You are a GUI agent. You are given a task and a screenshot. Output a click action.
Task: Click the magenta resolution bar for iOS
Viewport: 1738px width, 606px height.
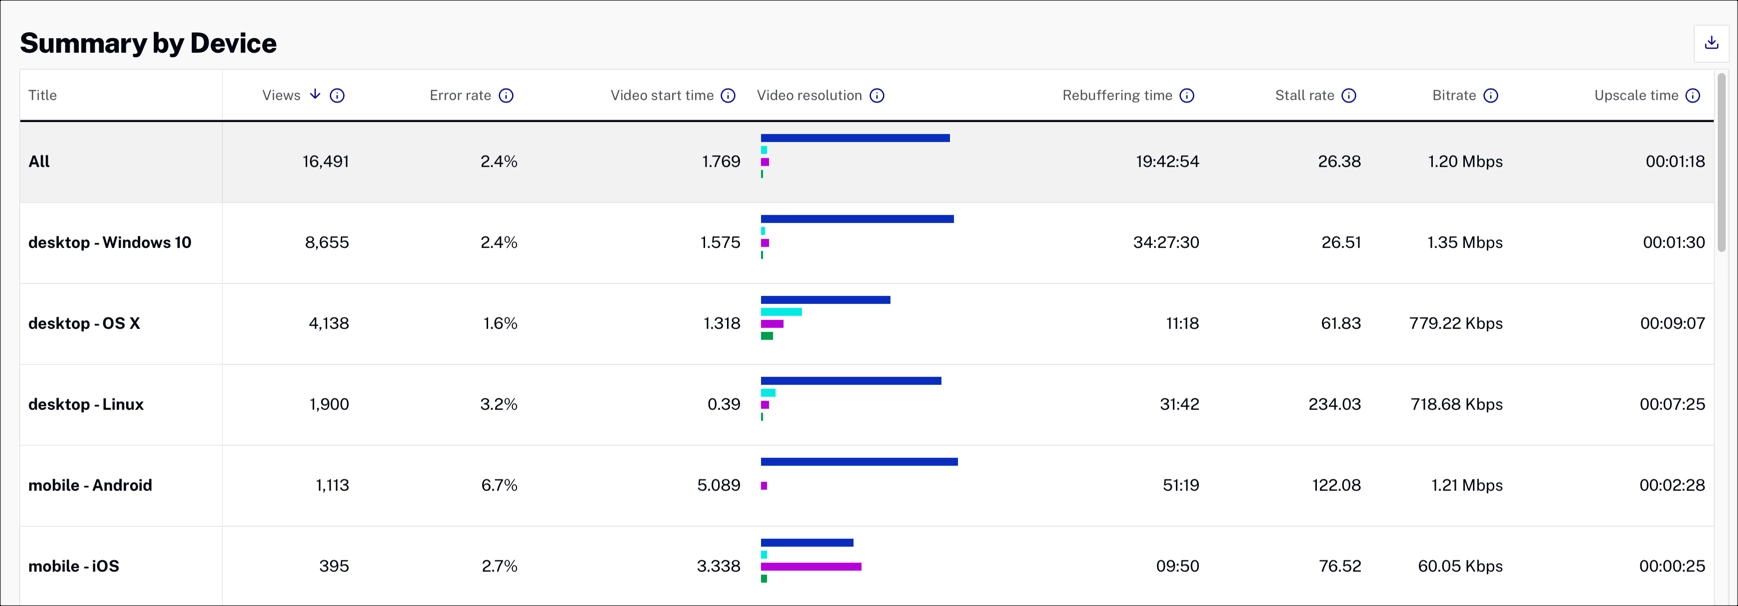pyautogui.click(x=810, y=567)
